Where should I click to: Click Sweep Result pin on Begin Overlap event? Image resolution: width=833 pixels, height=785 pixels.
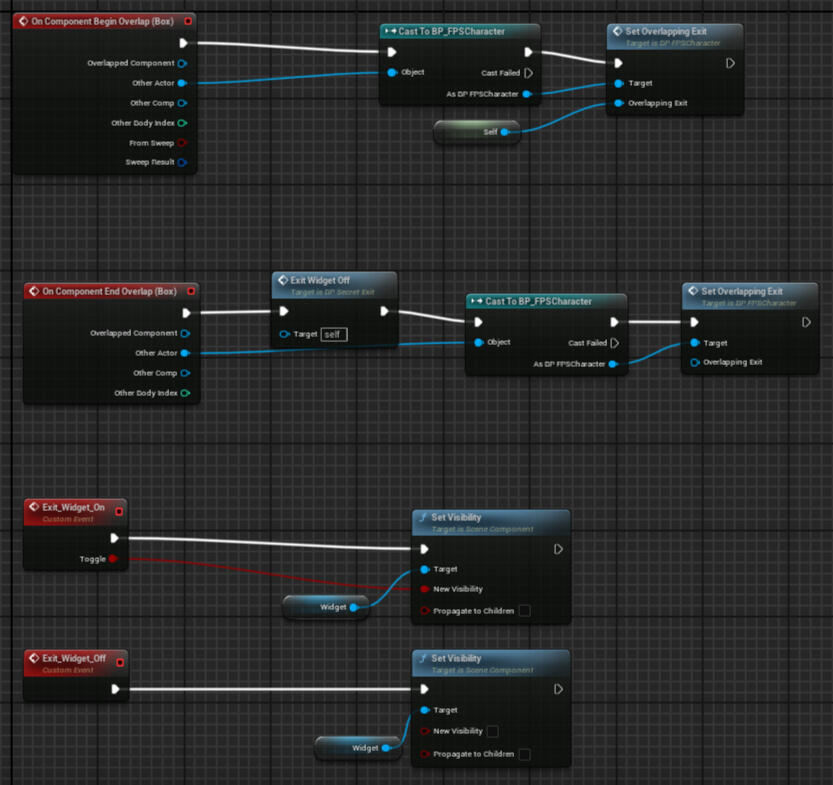coord(182,162)
